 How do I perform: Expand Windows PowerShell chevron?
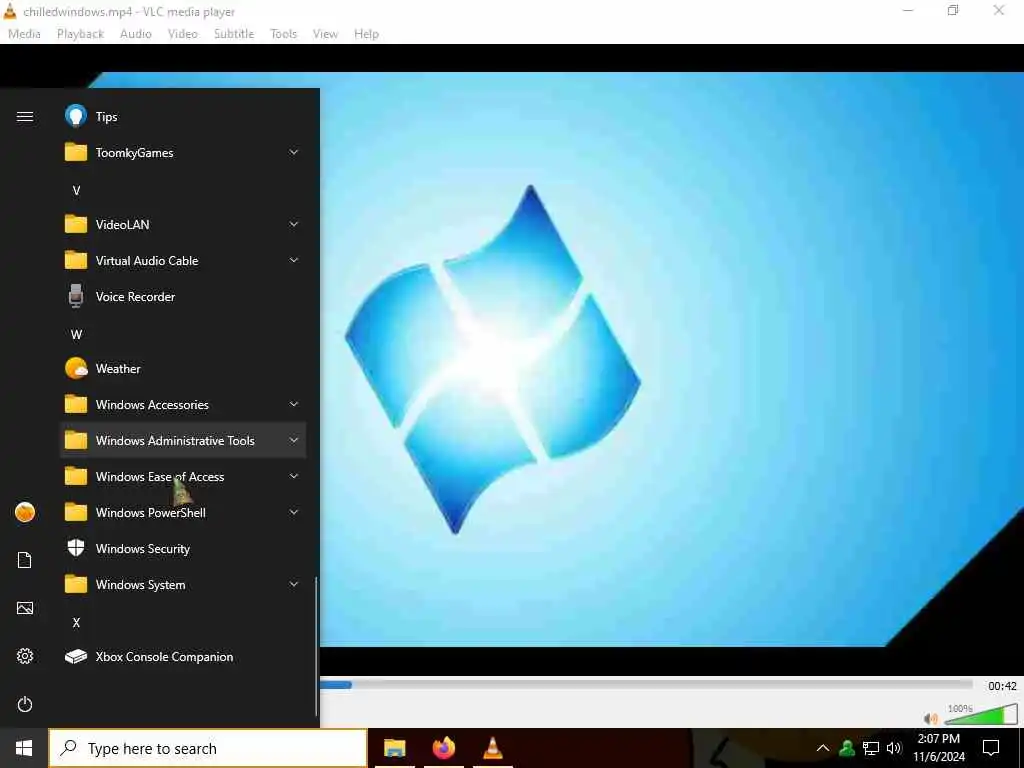[294, 512]
